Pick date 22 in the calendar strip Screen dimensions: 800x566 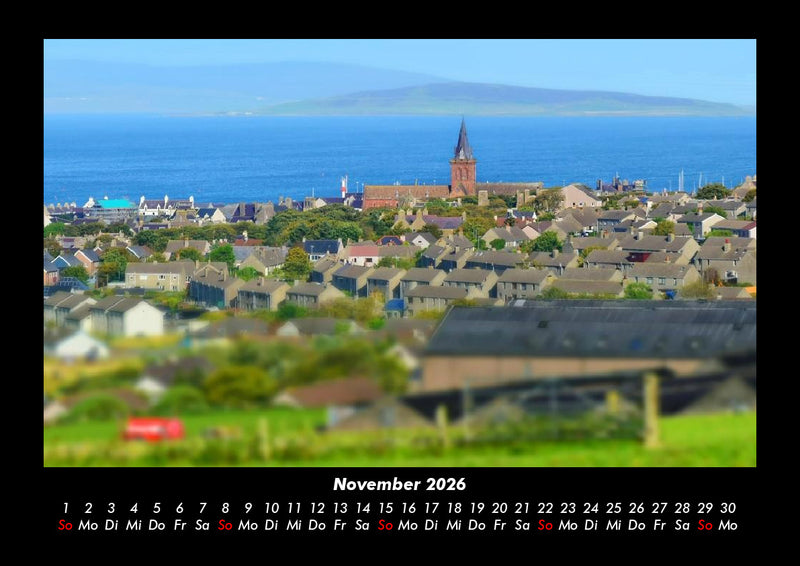545,508
